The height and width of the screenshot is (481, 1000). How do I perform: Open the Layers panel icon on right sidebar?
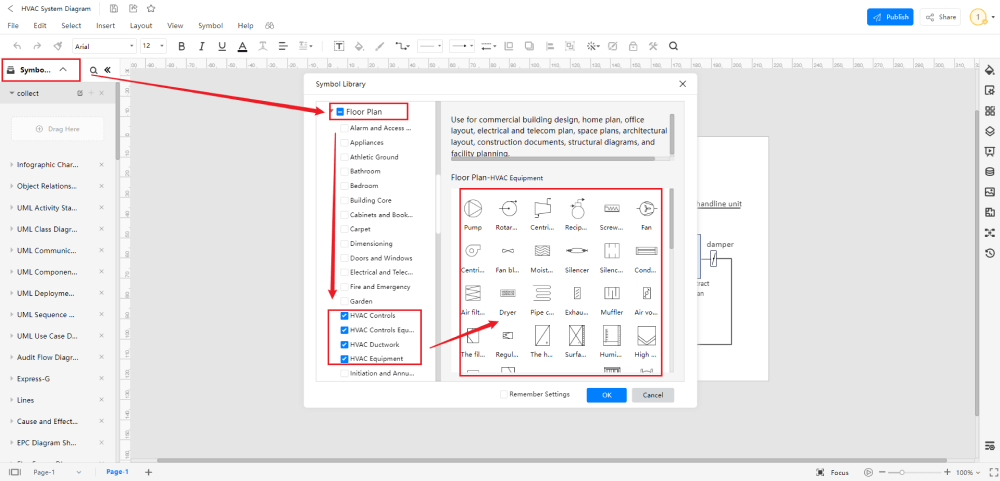click(x=990, y=130)
